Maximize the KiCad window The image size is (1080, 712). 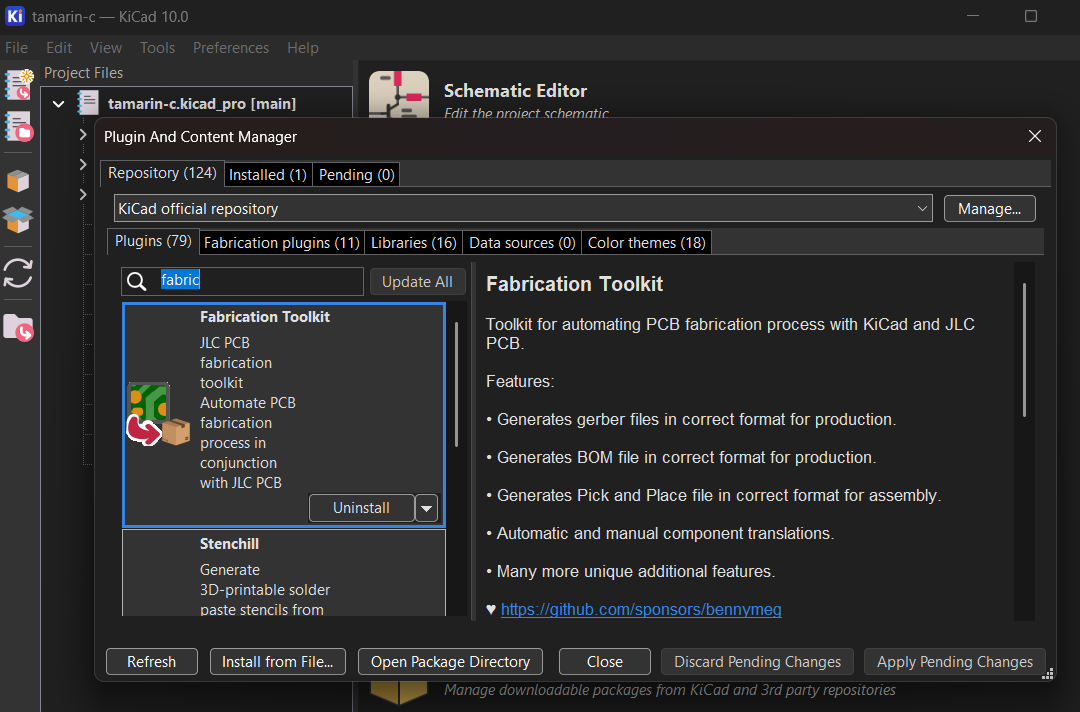pos(1030,16)
